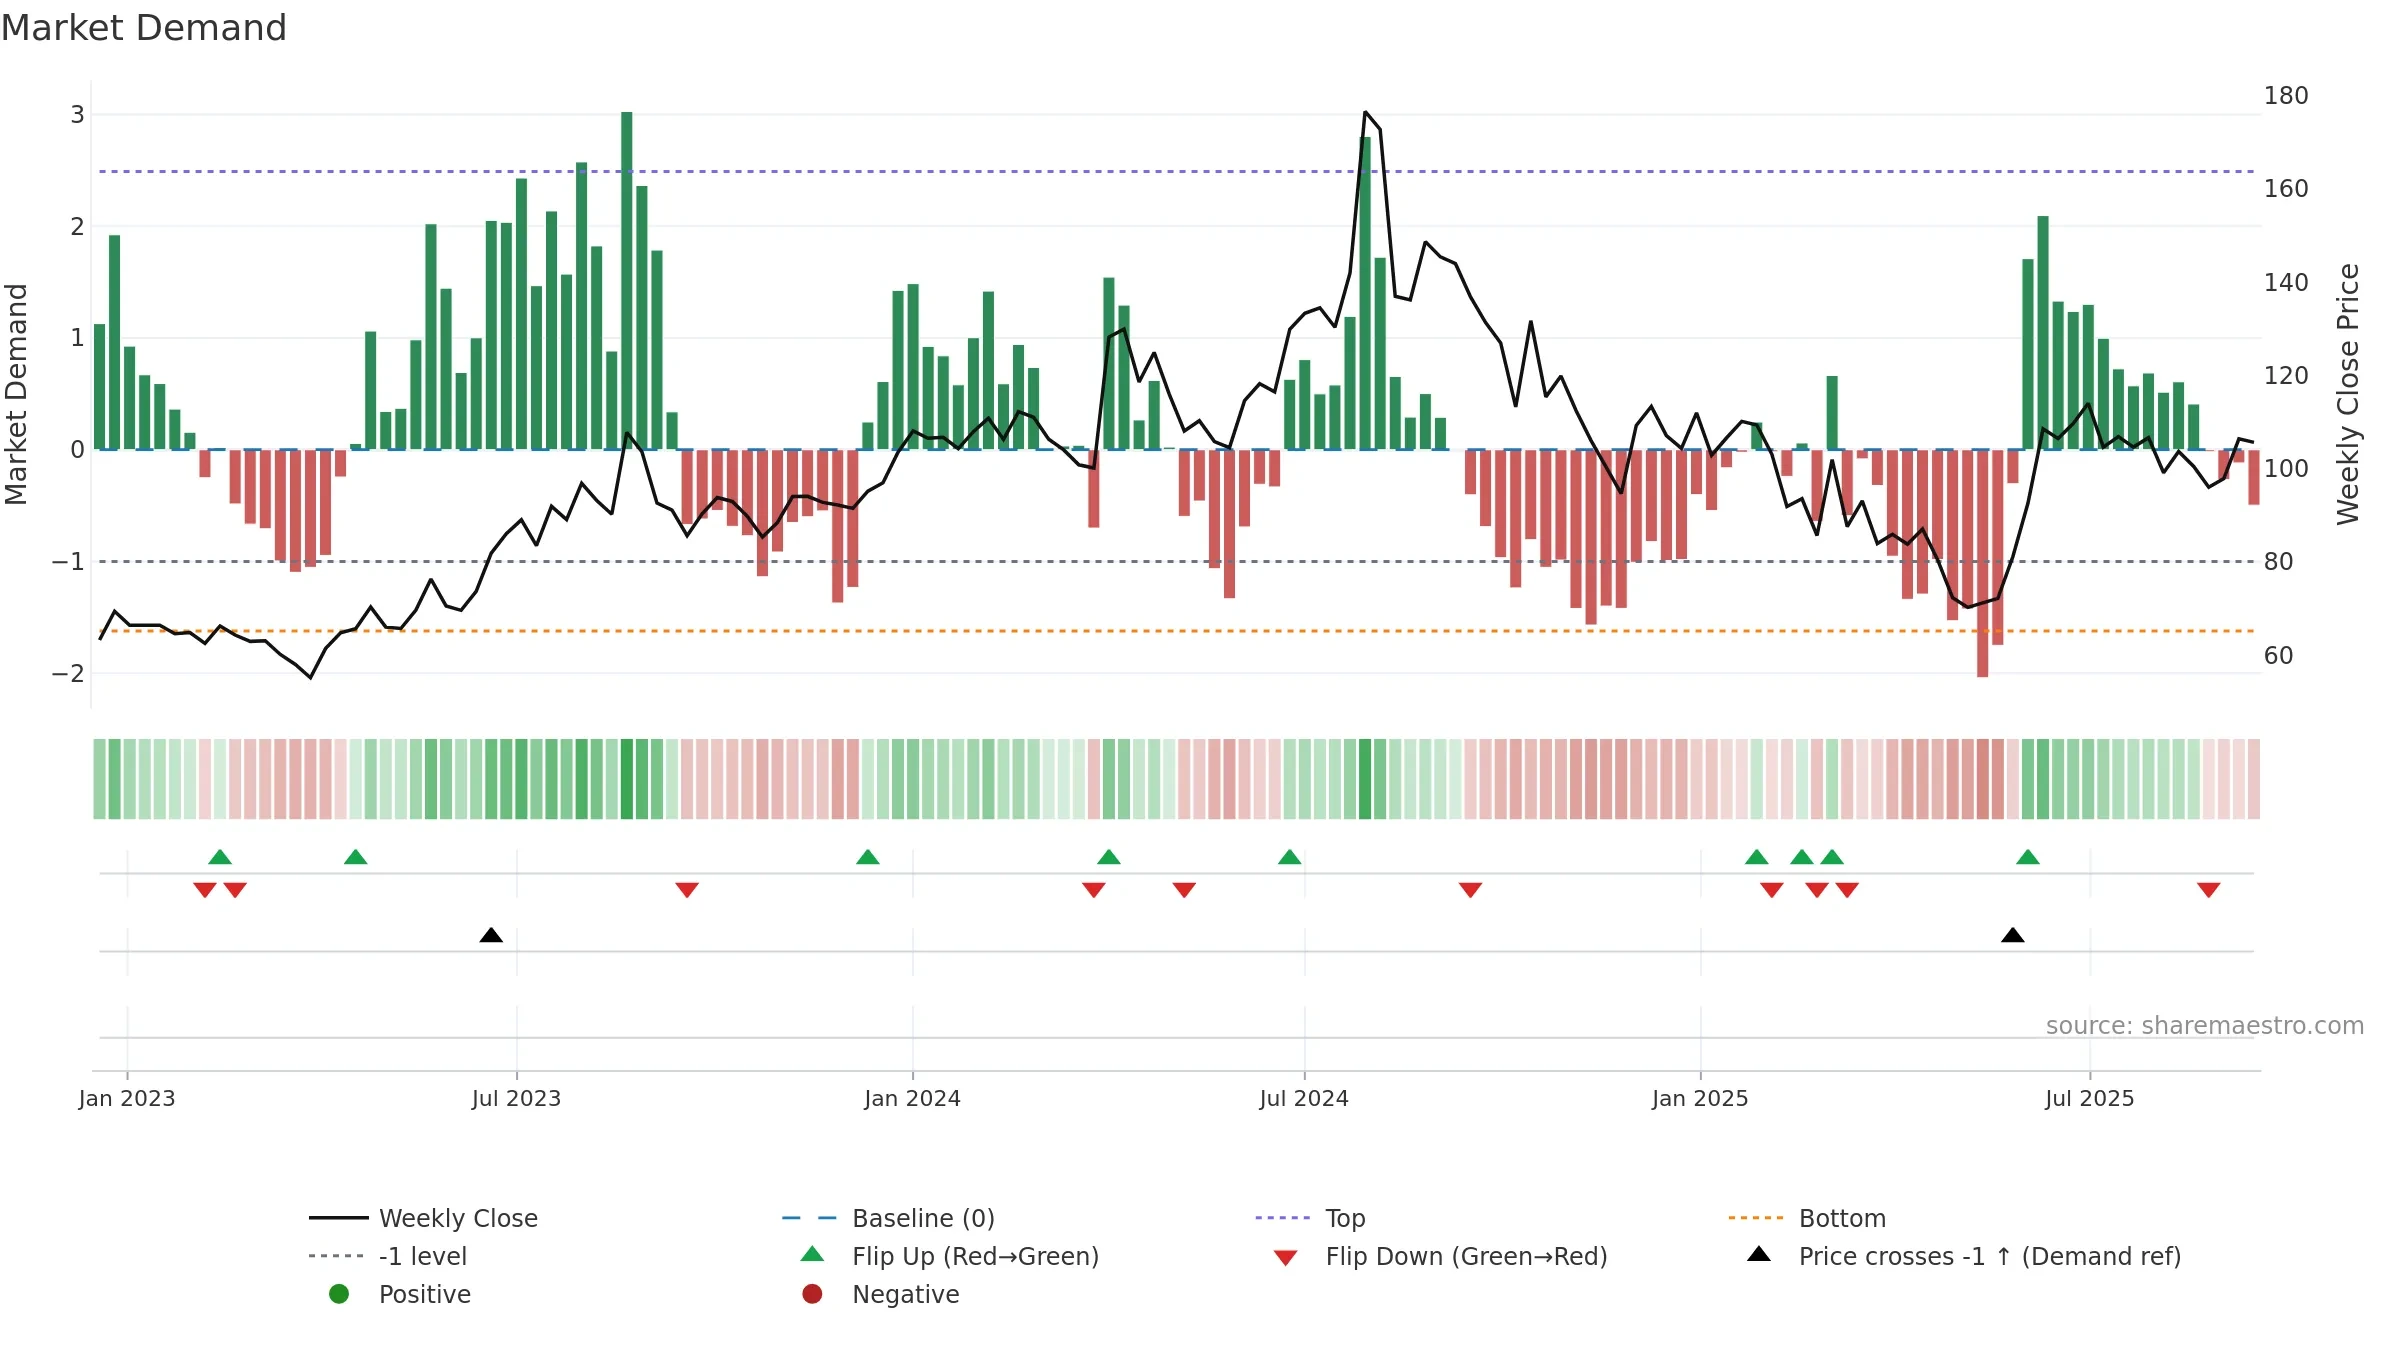Toggle Flip Down (Green→Red) legend entry
The height and width of the screenshot is (1350, 2400).
(1440, 1256)
